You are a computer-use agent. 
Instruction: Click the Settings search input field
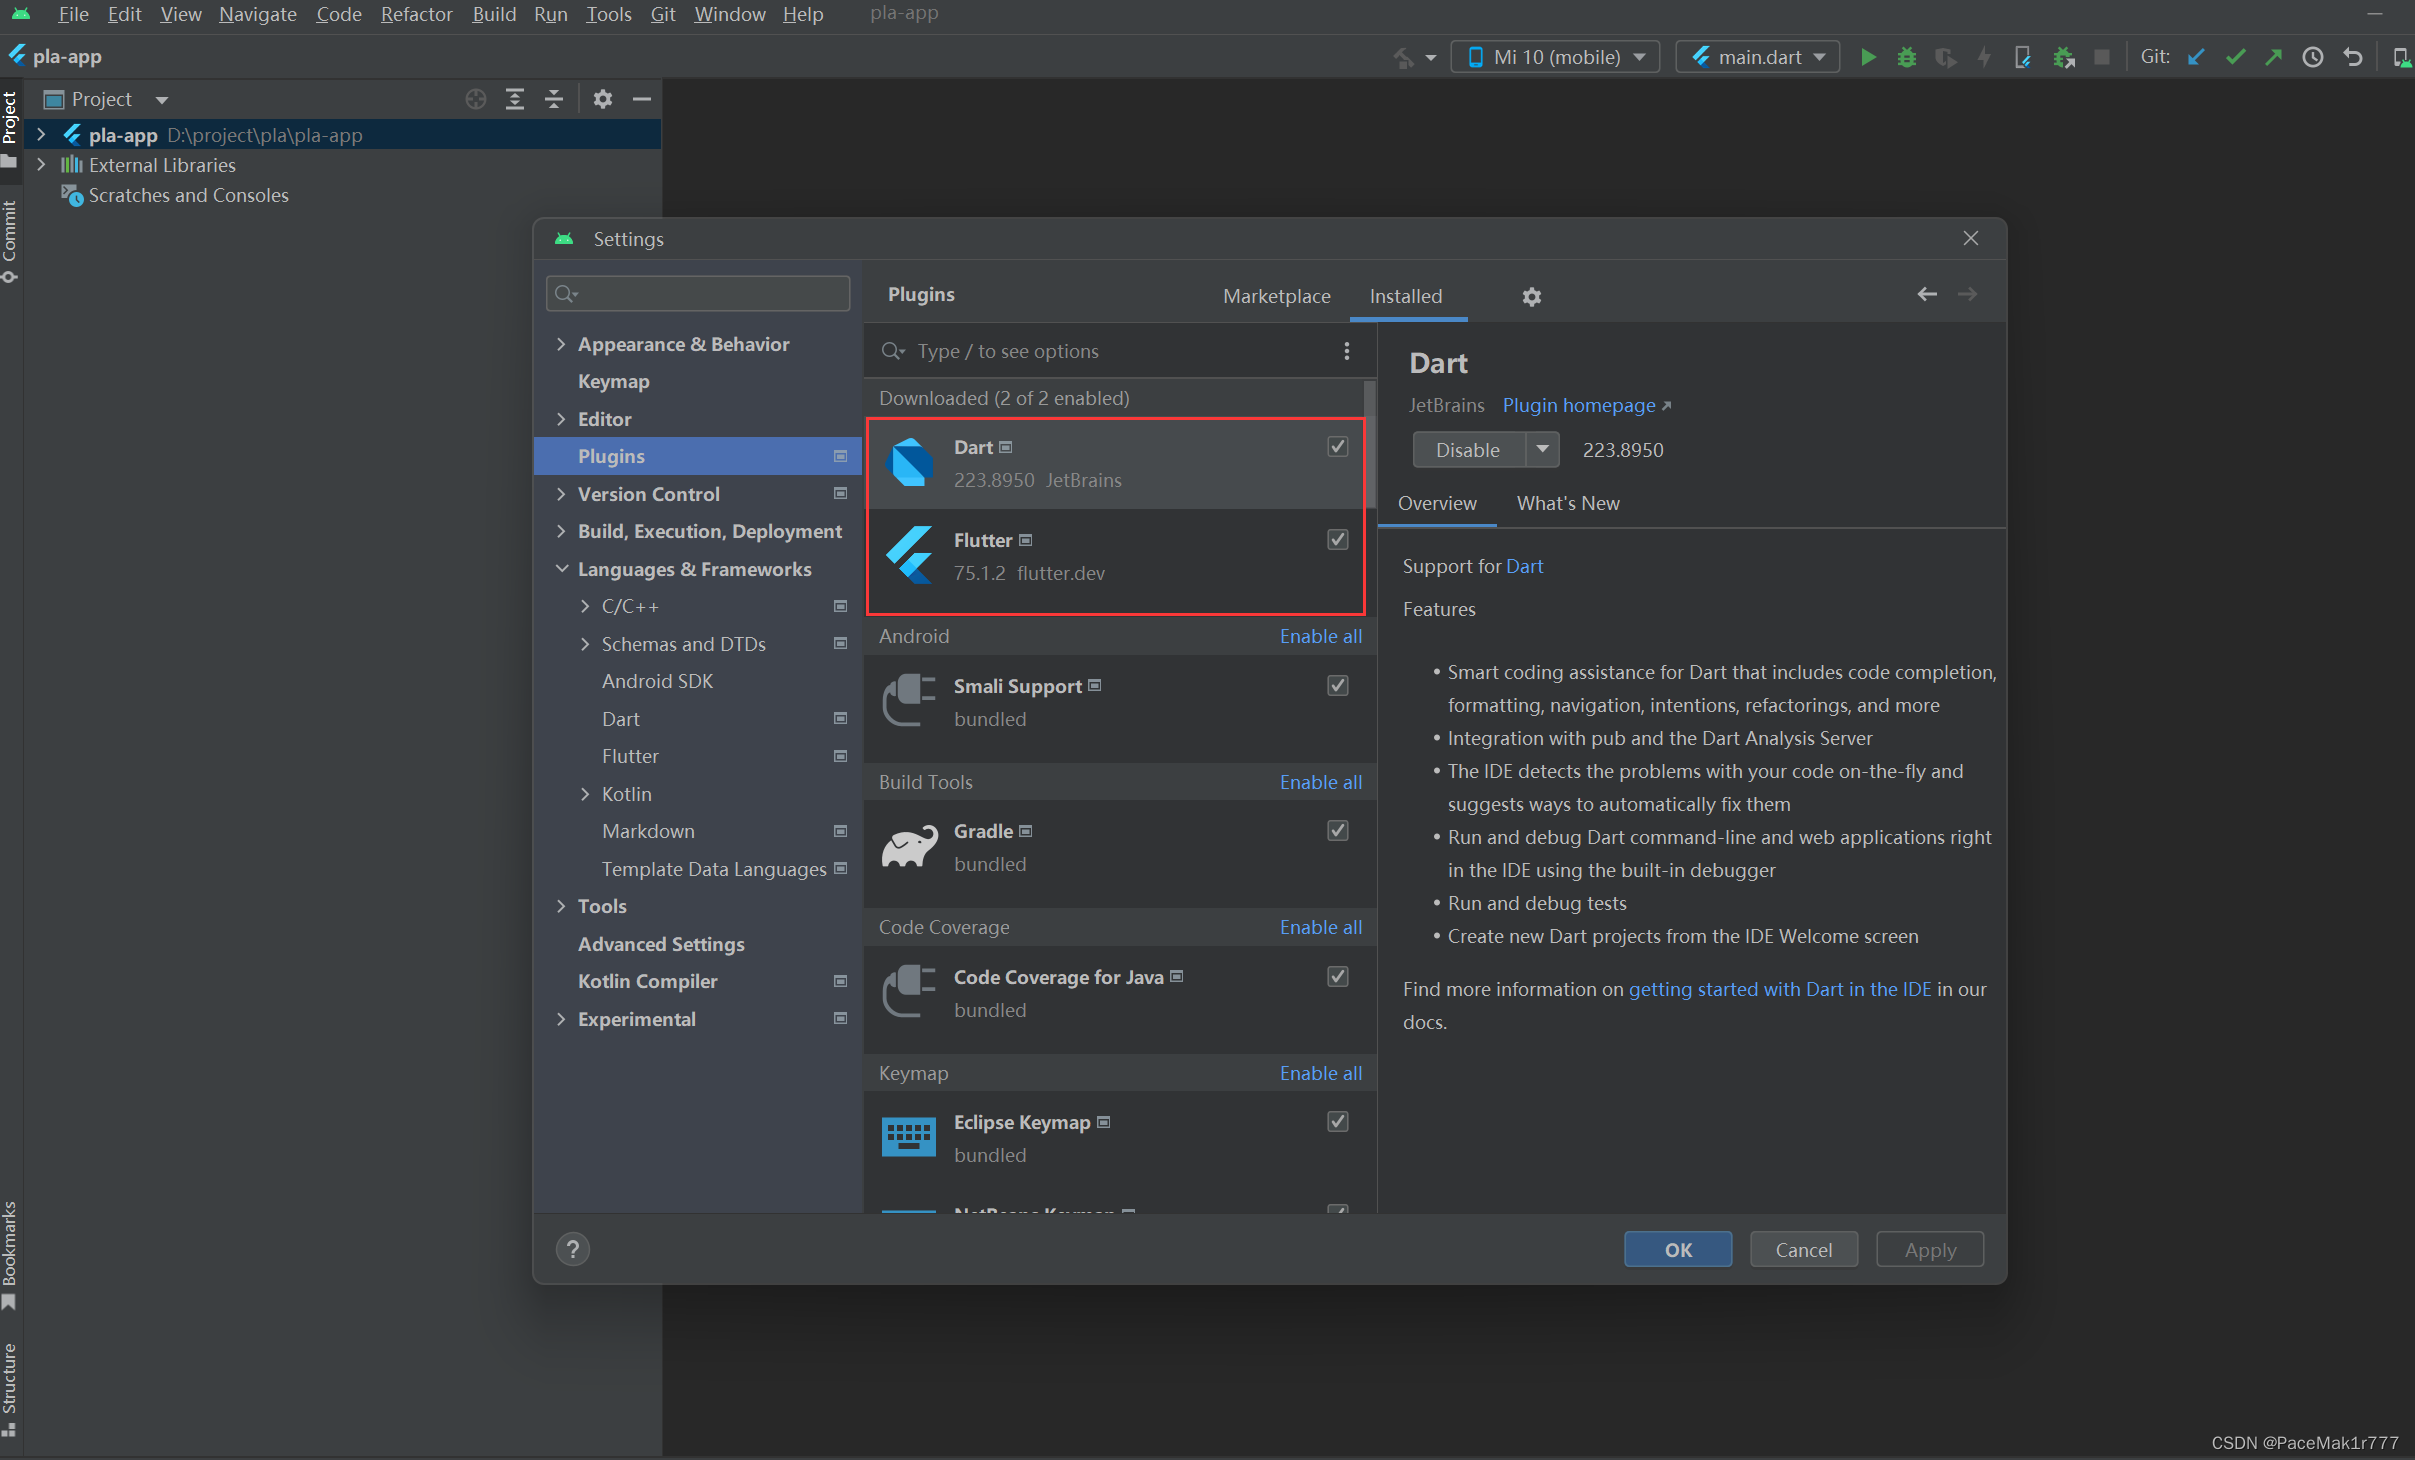(x=698, y=293)
